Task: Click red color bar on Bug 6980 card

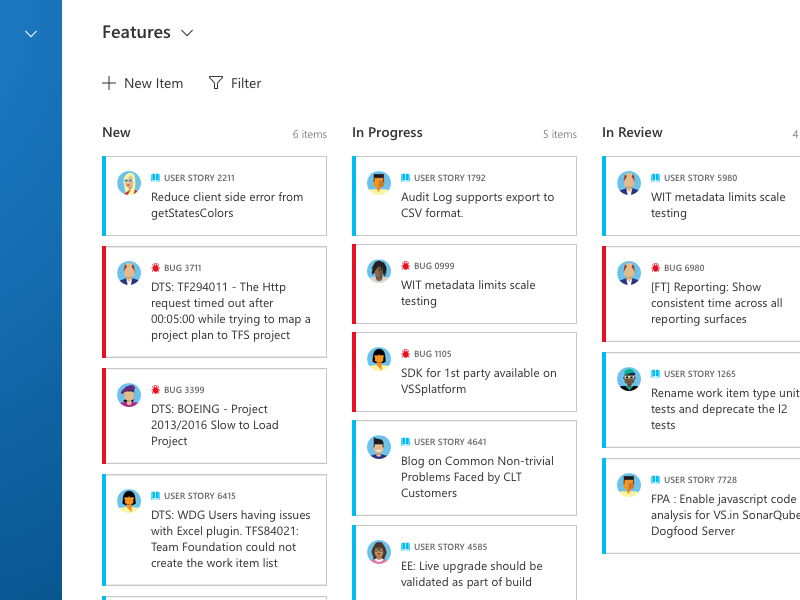Action: [604, 294]
